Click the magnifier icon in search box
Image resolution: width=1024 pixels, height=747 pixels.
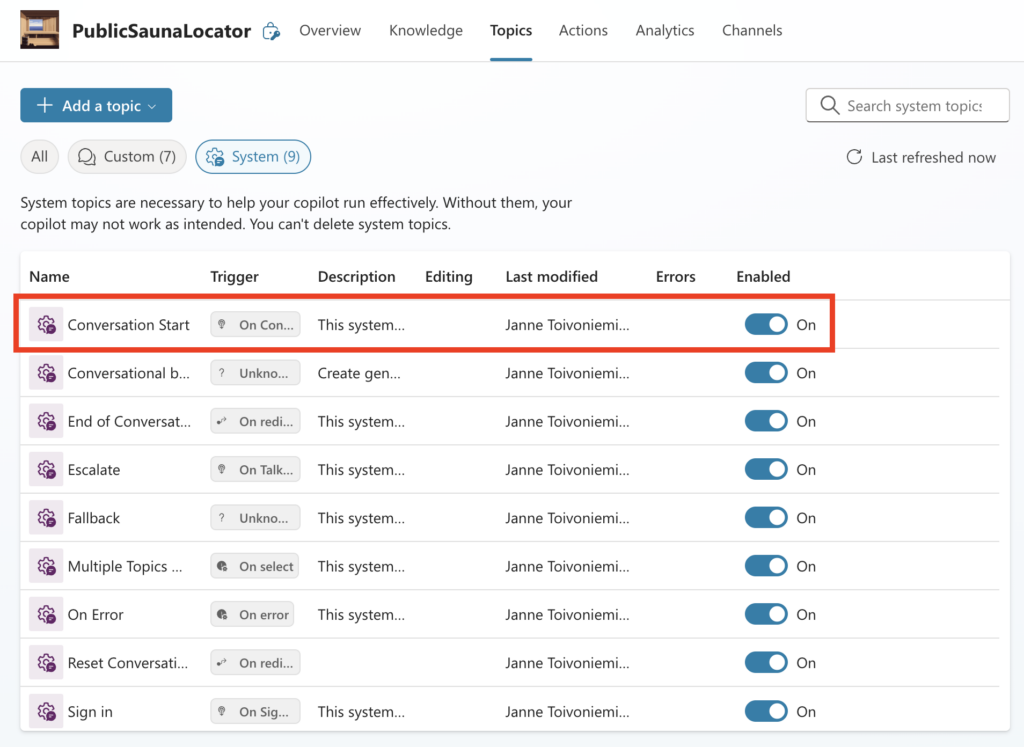click(829, 106)
